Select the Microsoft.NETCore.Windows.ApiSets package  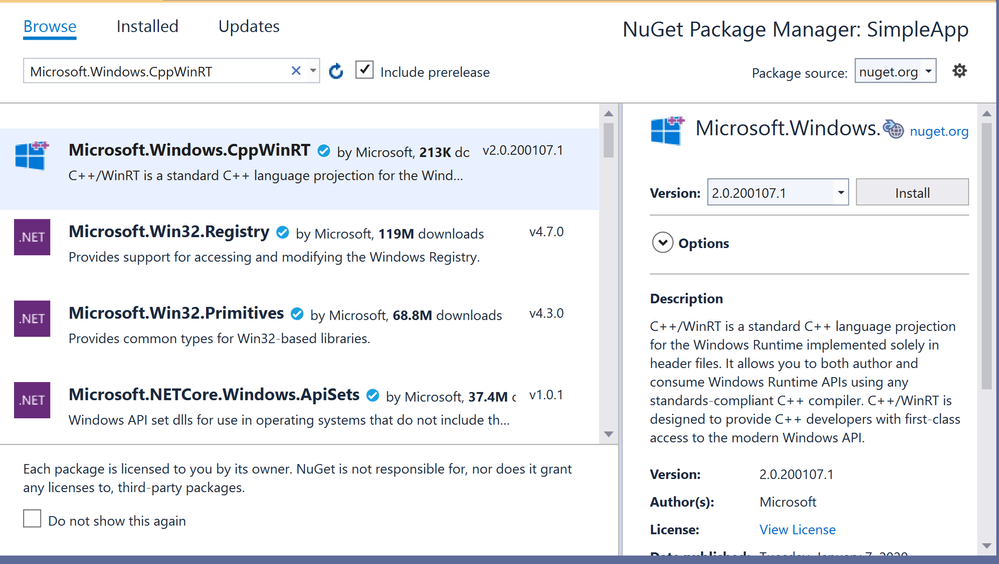point(299,408)
